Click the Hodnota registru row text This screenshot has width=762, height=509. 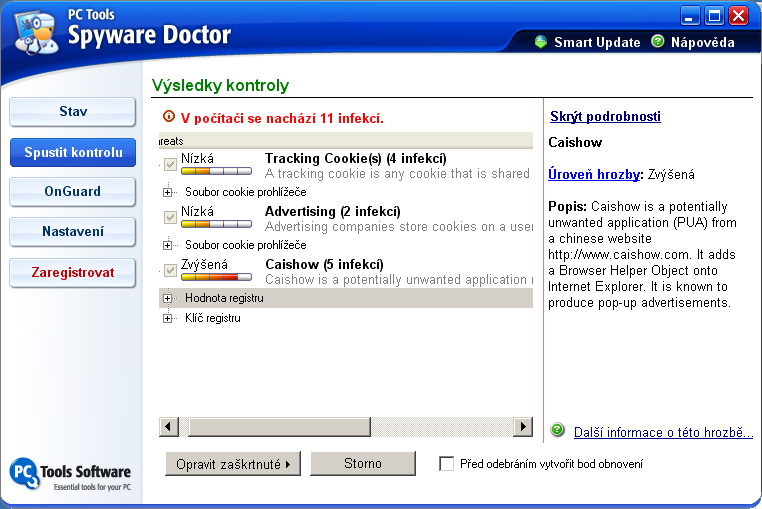[224, 298]
